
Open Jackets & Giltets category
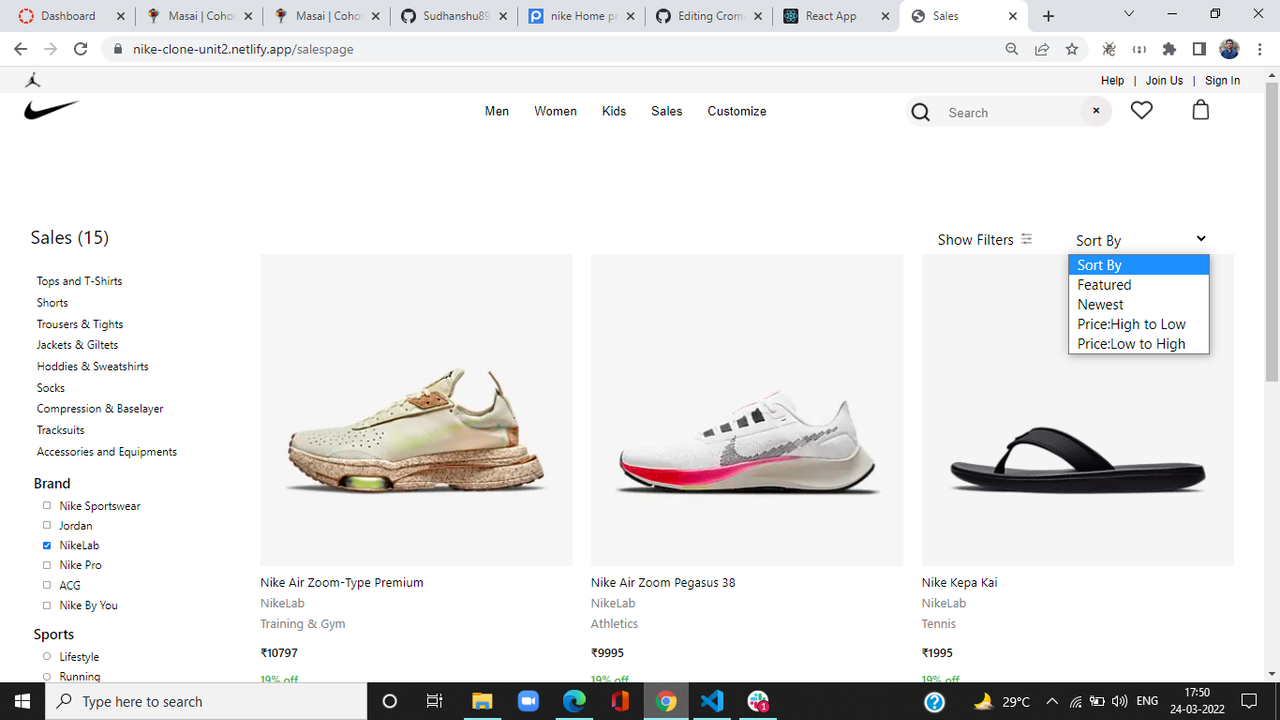[x=78, y=345]
